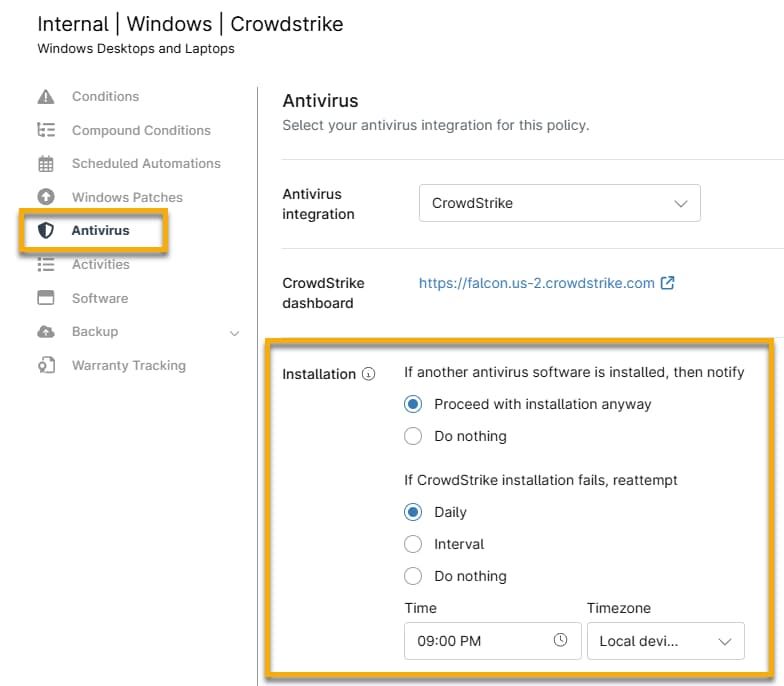The image size is (784, 686).
Task: Click the Backup cloud icon
Action: (46, 332)
